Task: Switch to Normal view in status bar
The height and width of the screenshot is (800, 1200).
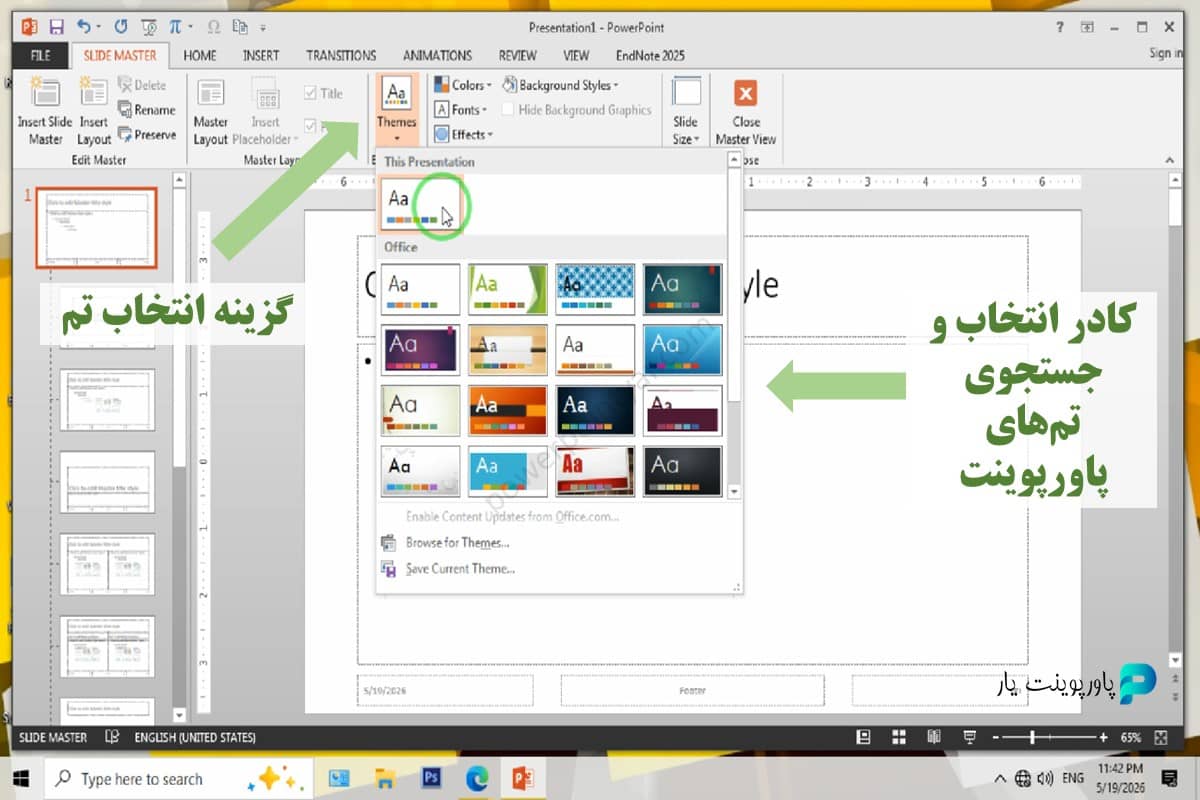Action: pos(863,737)
